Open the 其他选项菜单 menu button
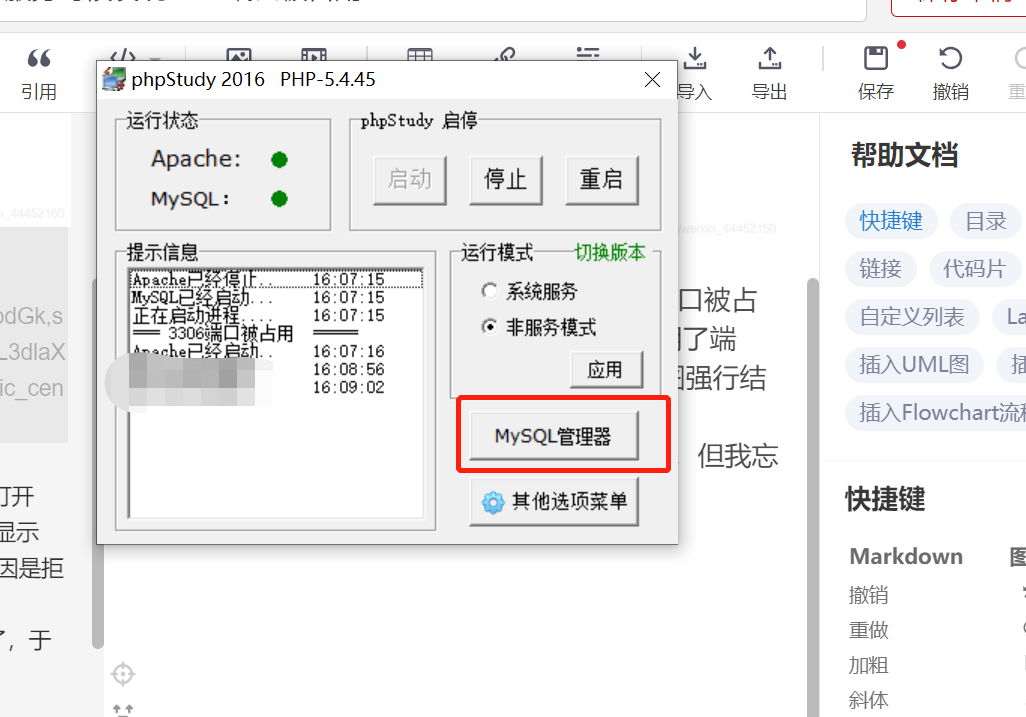The width and height of the screenshot is (1026, 717). (554, 502)
